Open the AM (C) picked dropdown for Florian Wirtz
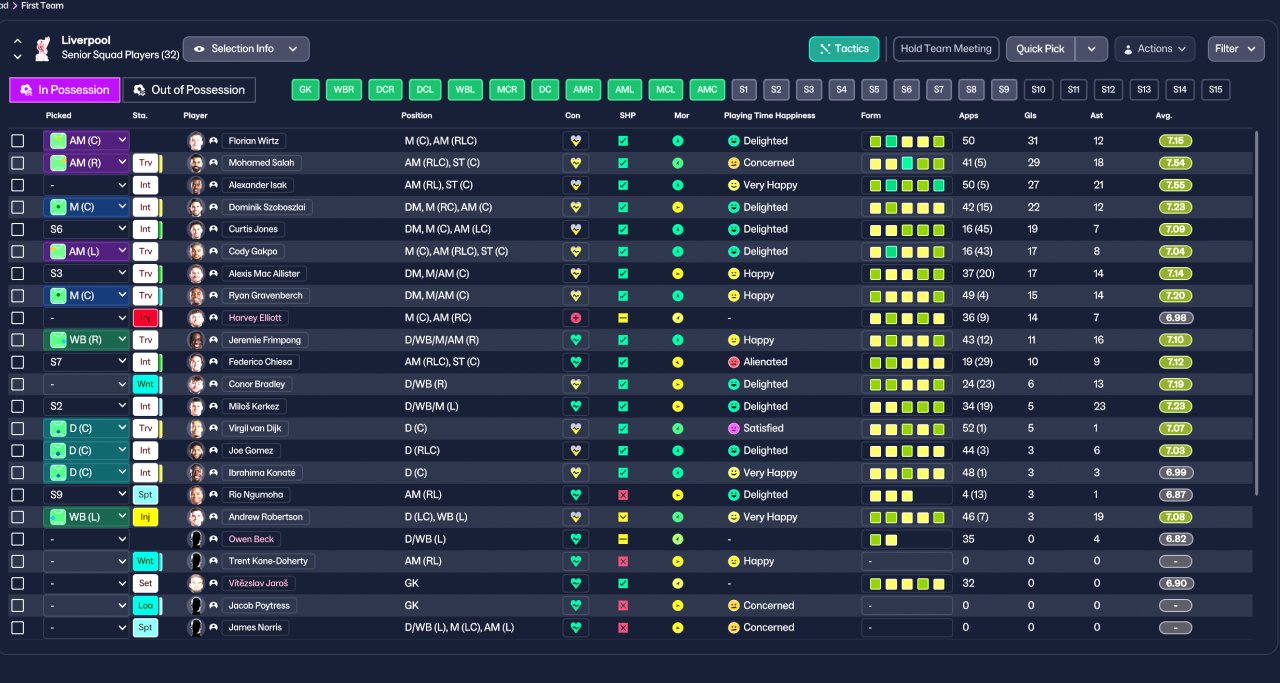 [87, 141]
